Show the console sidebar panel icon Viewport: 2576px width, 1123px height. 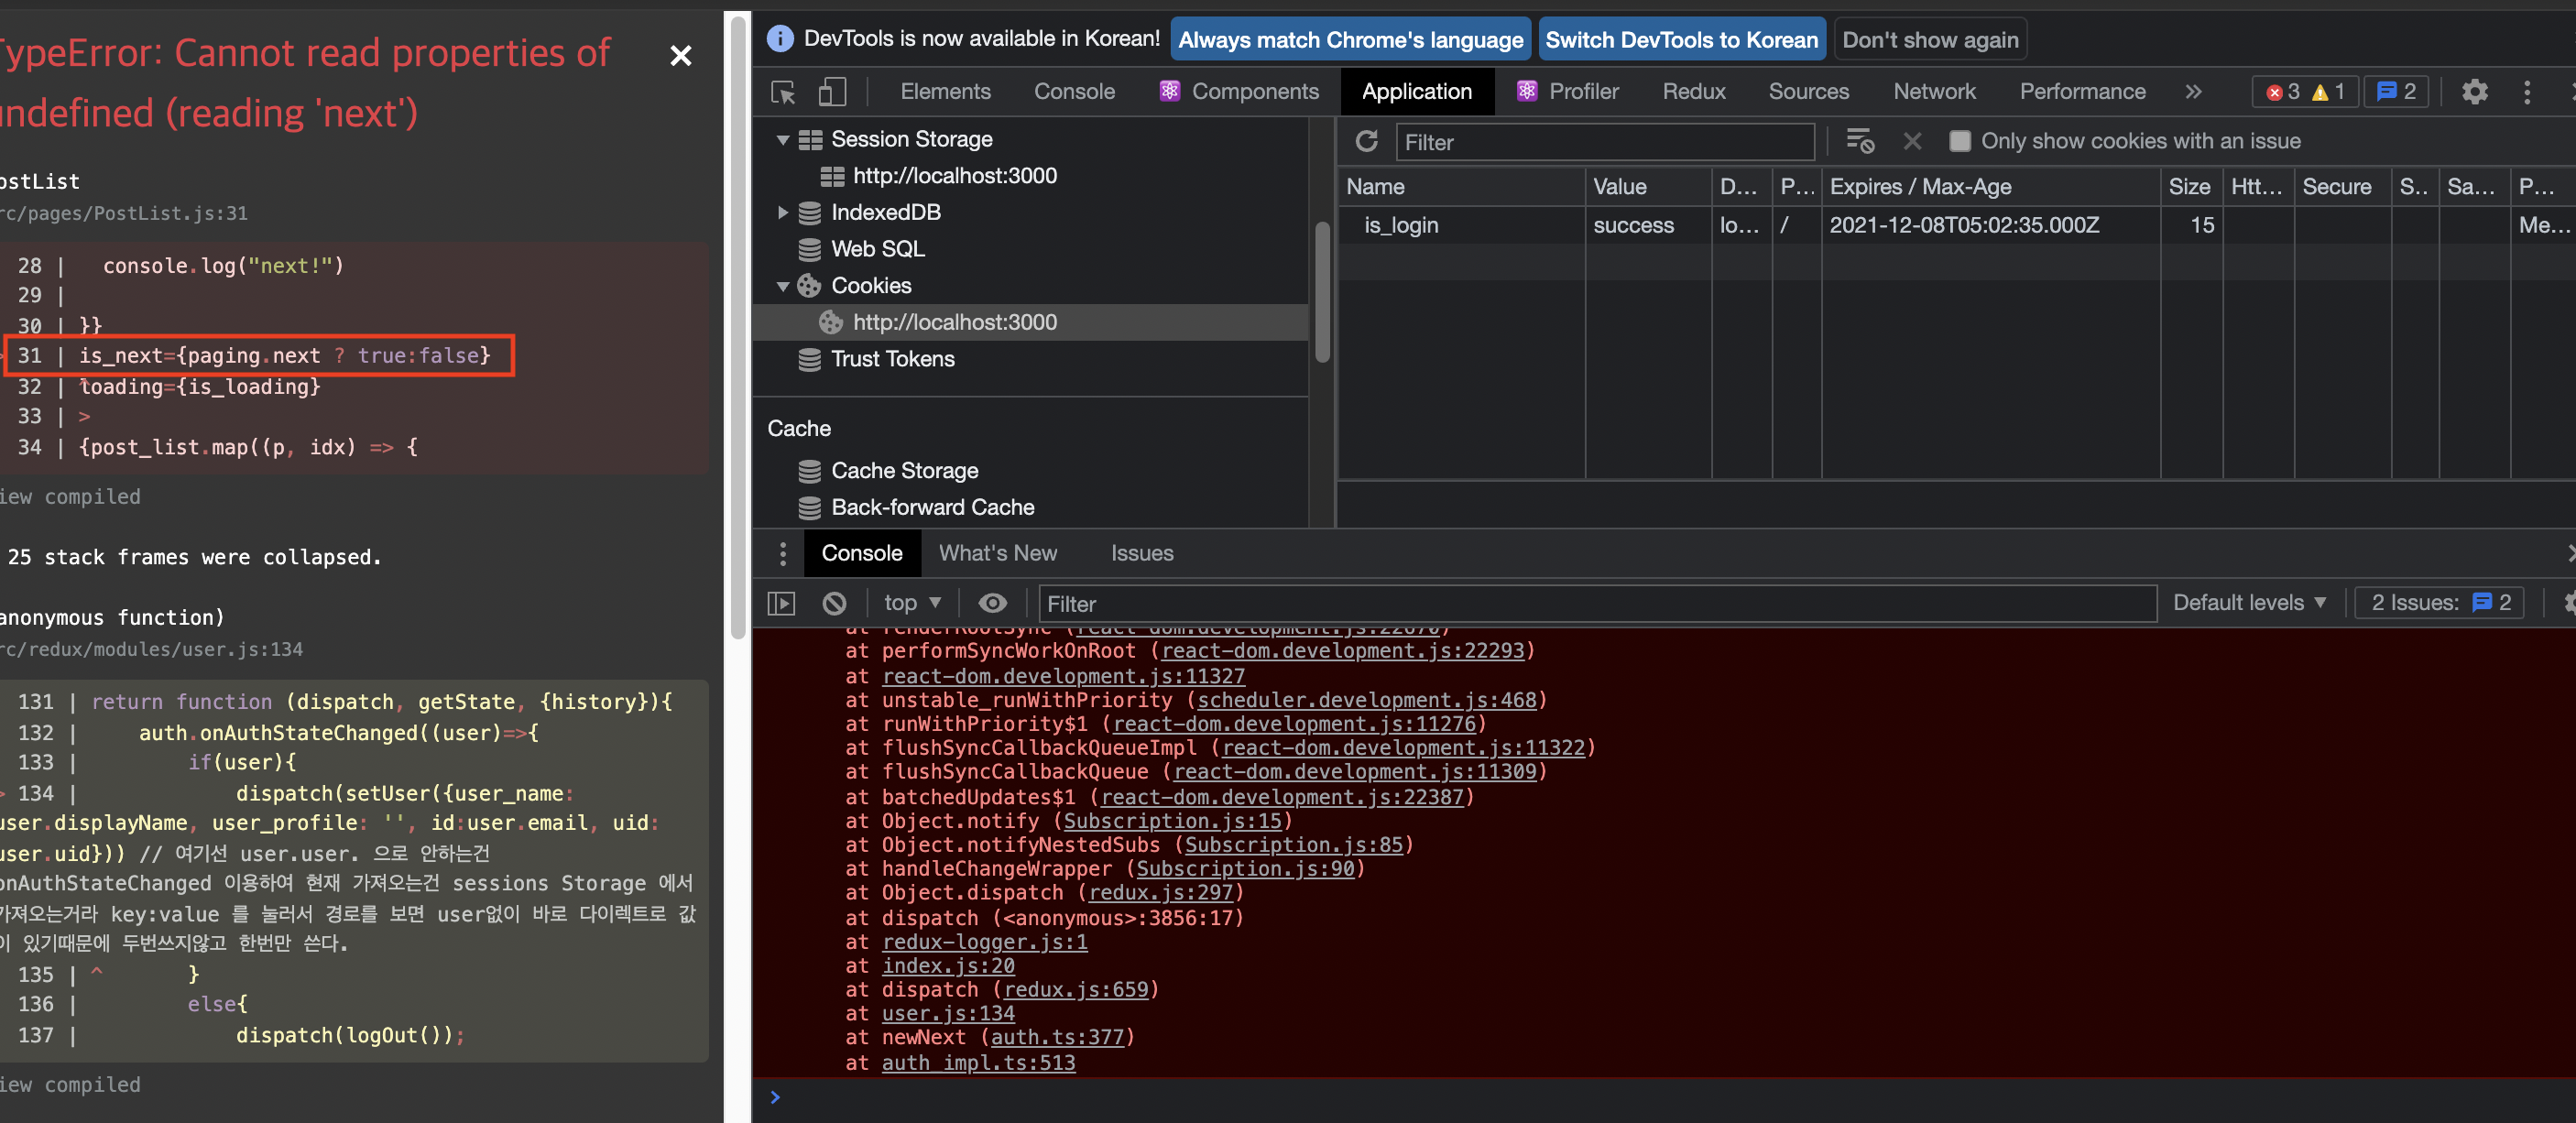pyautogui.click(x=781, y=603)
